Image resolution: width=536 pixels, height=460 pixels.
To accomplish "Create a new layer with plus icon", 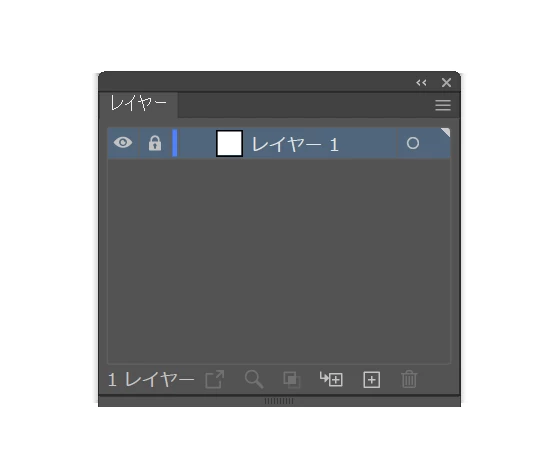I will click(x=372, y=380).
